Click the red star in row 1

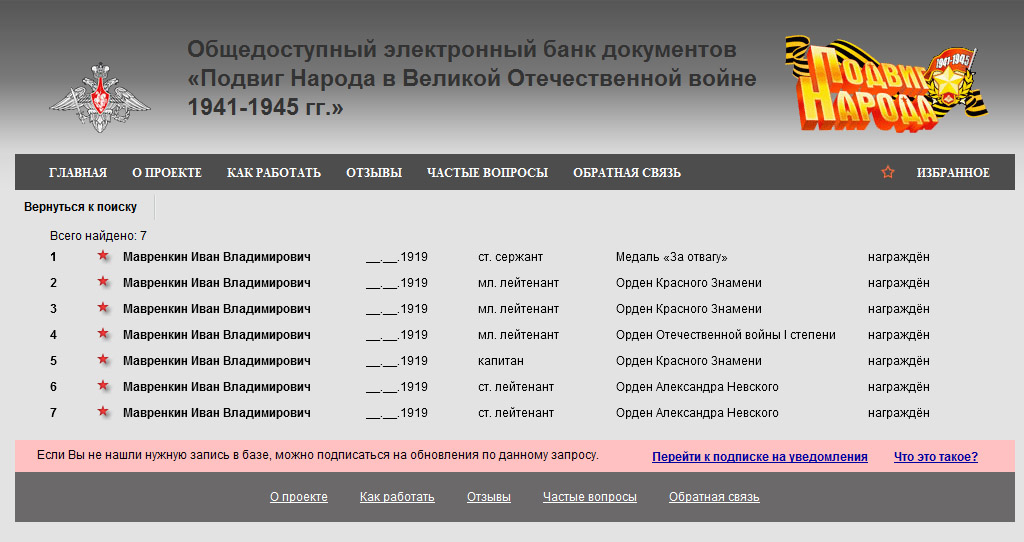pos(102,256)
